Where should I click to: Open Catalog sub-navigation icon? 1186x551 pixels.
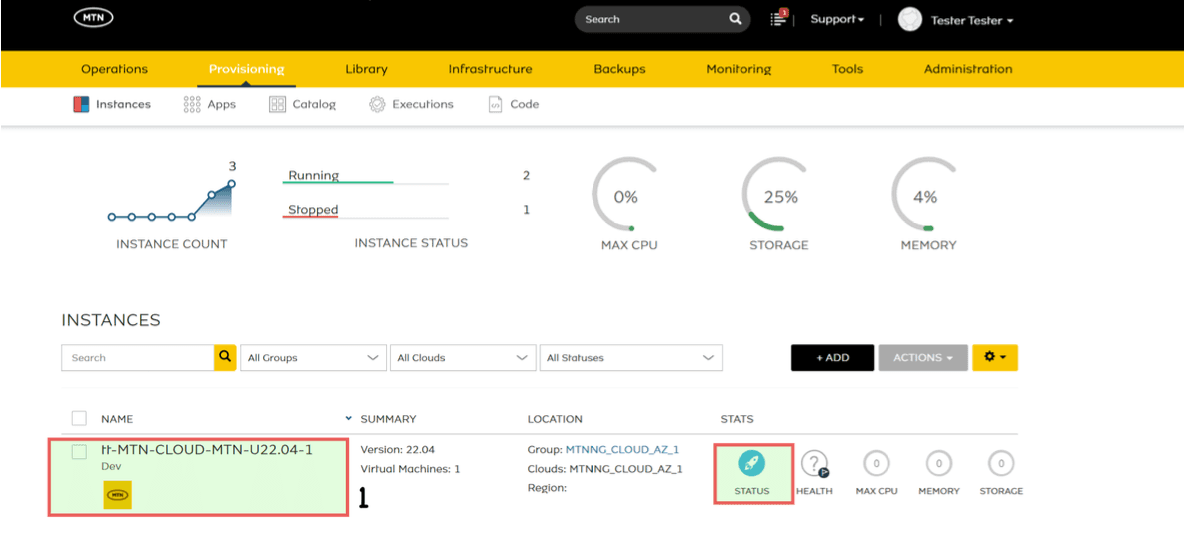(277, 104)
